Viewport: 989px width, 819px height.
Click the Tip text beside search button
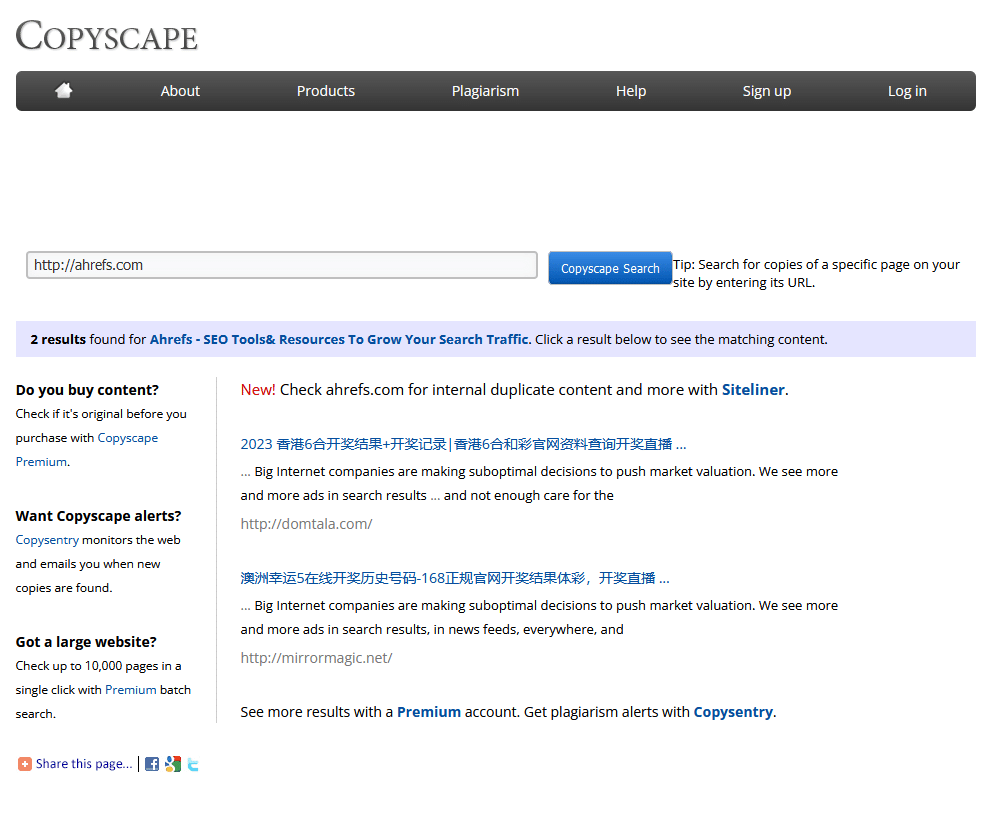tap(816, 273)
